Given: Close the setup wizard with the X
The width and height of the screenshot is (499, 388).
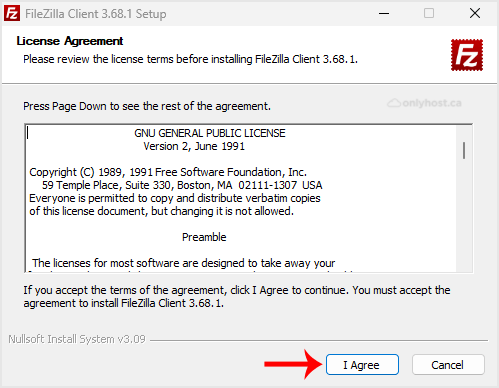Looking at the screenshot, I should pyautogui.click(x=475, y=13).
